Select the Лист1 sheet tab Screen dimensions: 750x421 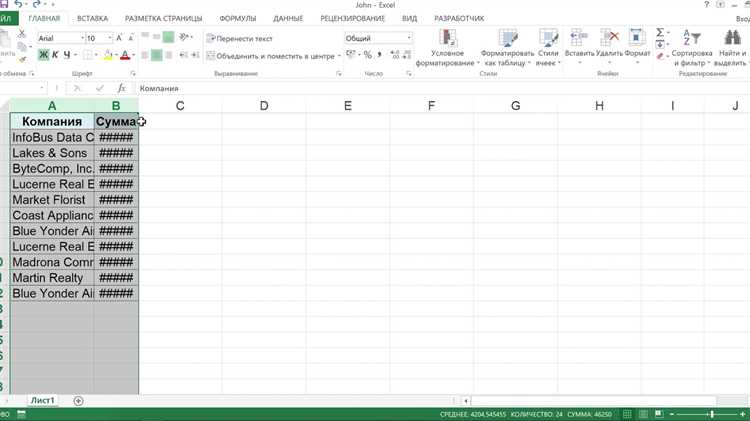pyautogui.click(x=43, y=400)
